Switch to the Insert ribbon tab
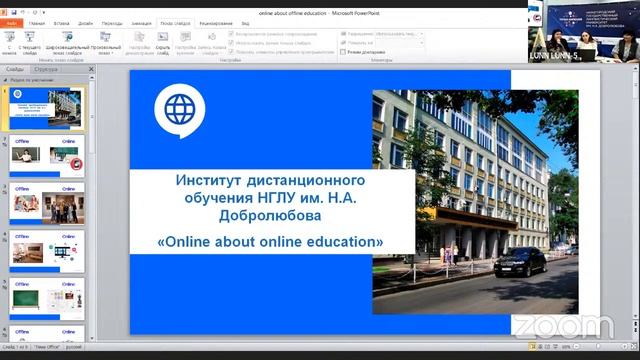 [x=61, y=23]
